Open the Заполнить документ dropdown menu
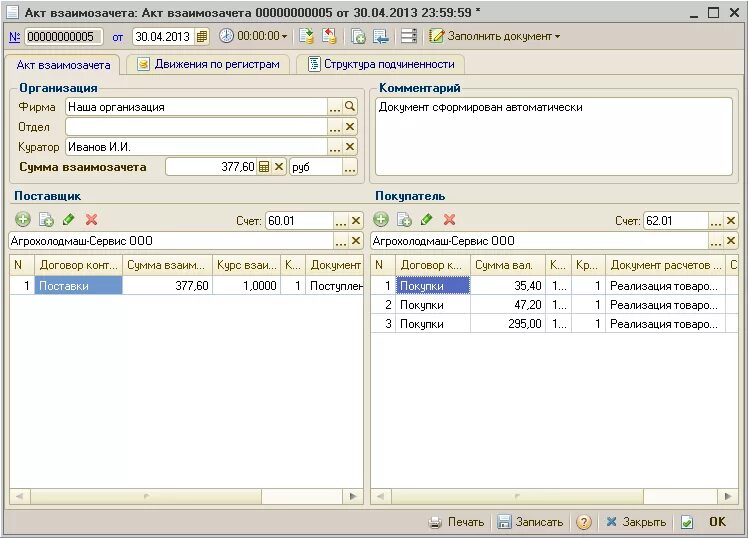Screen dimensions: 748x538 (x=494, y=36)
